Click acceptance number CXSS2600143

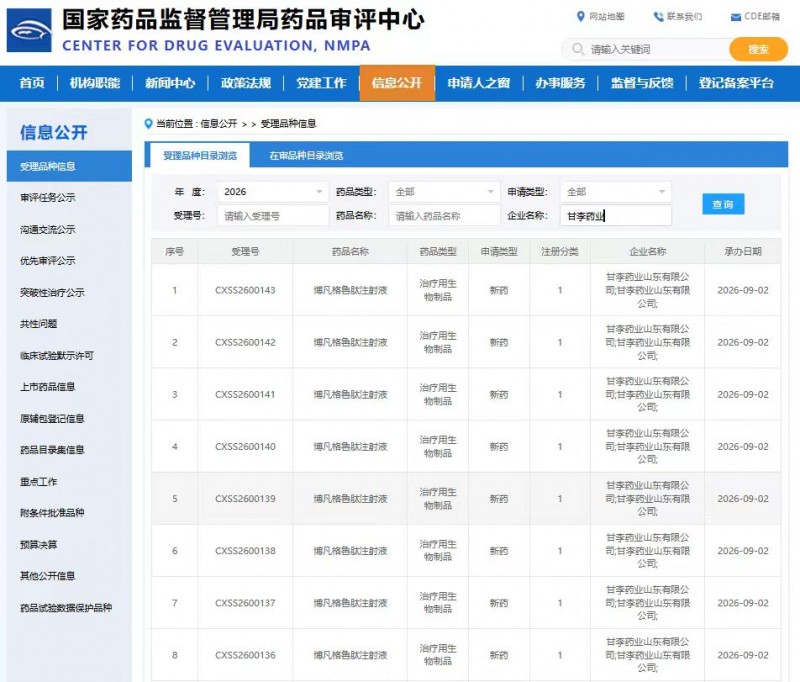[245, 290]
